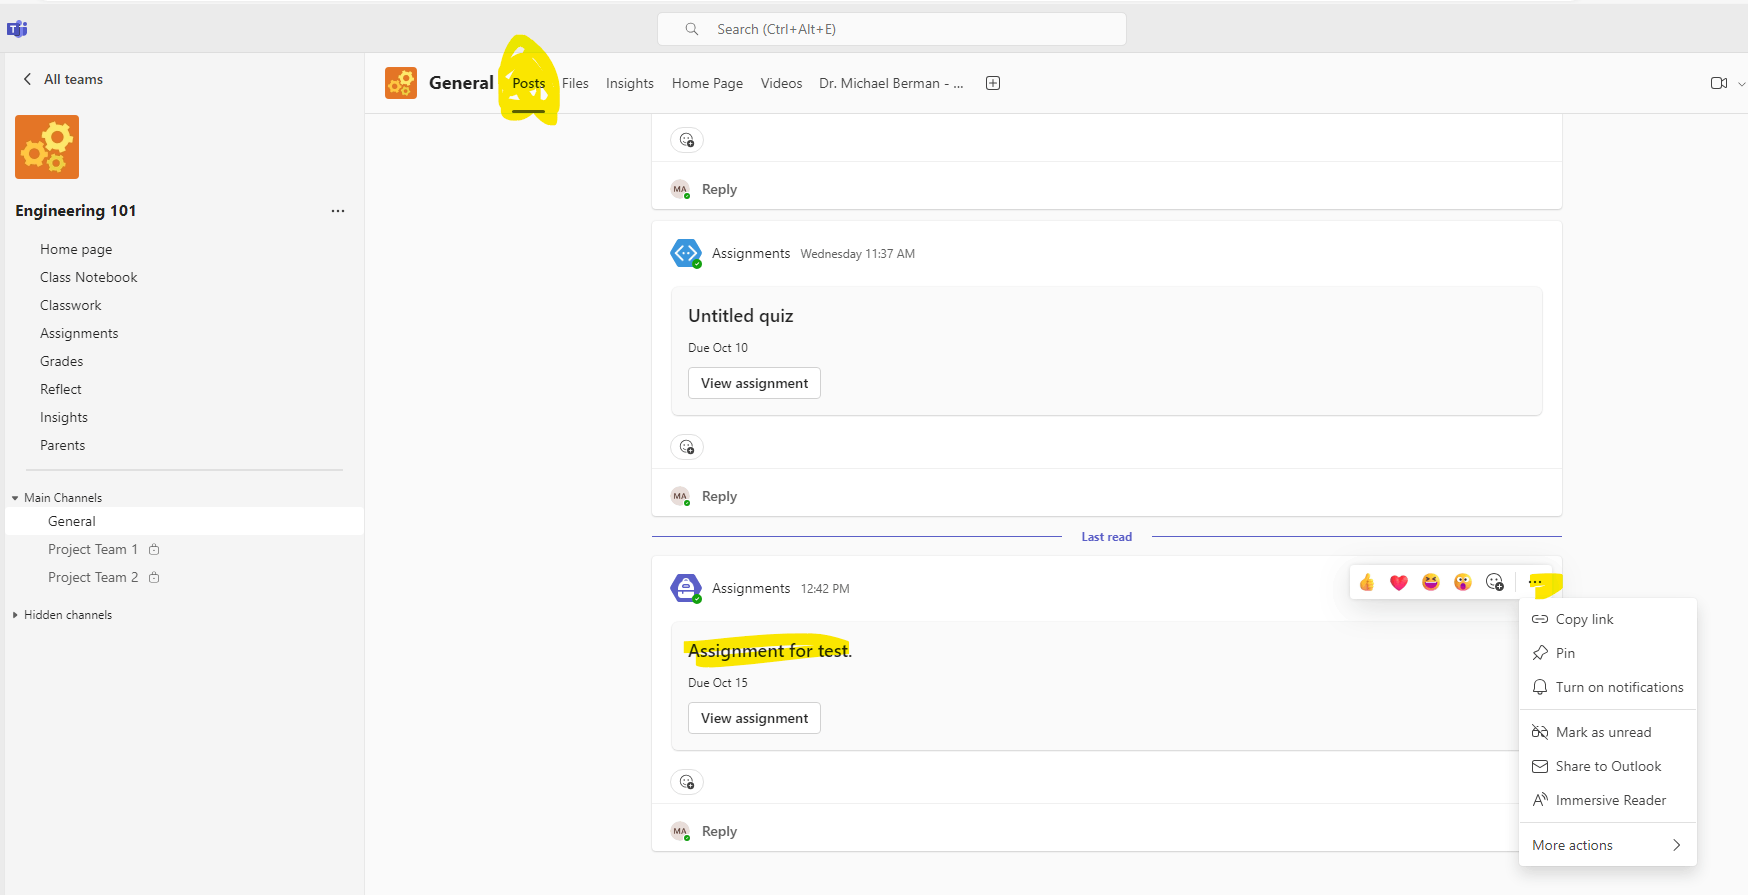Select Share to Outlook
The width and height of the screenshot is (1748, 895).
tap(1608, 766)
